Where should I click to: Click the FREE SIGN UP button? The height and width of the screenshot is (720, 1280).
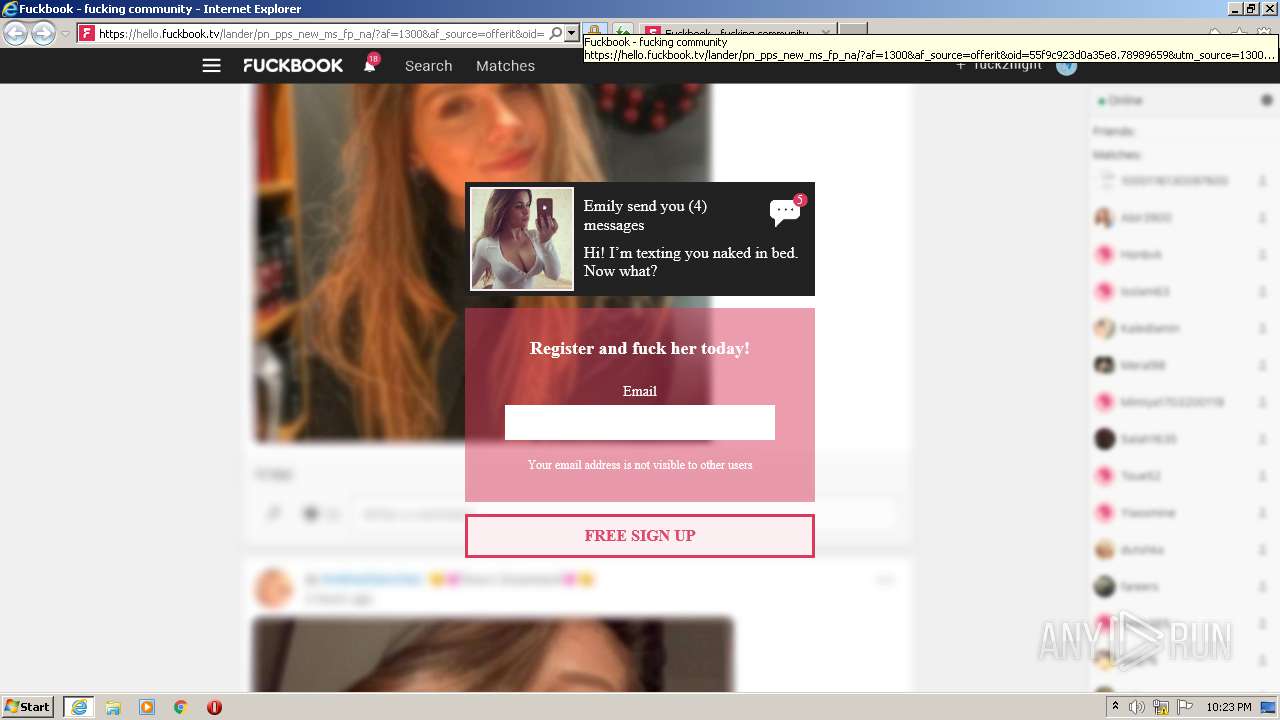tap(640, 536)
